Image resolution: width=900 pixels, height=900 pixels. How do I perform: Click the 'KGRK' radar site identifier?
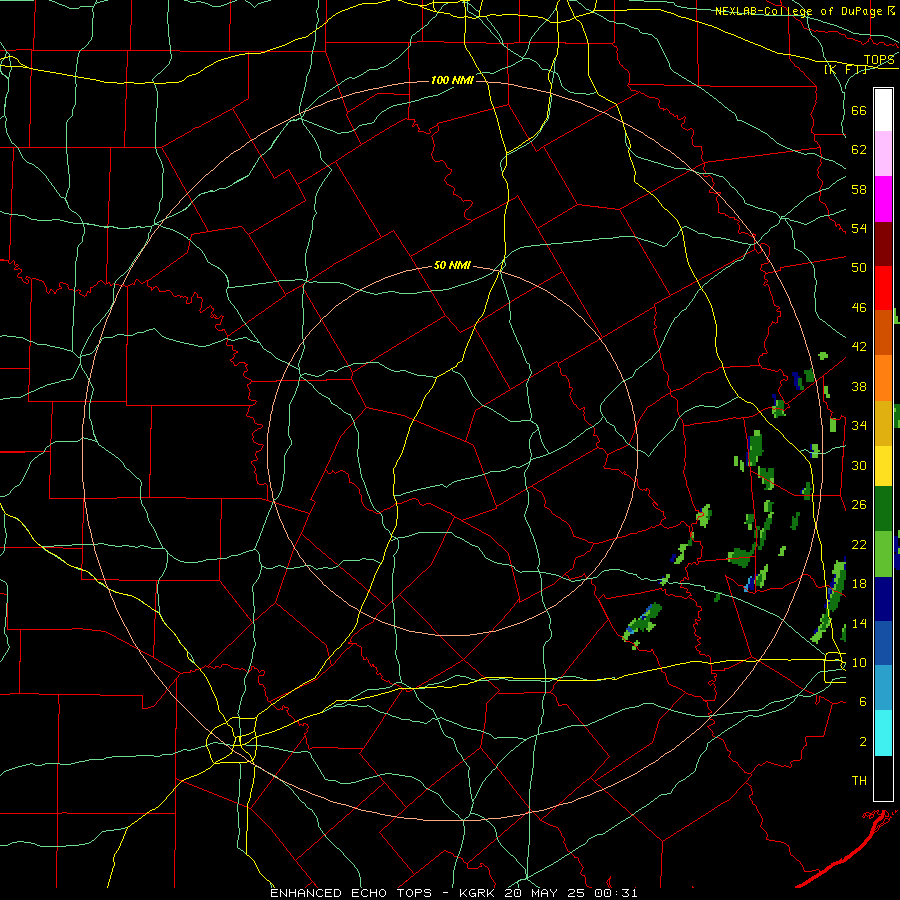[x=476, y=893]
